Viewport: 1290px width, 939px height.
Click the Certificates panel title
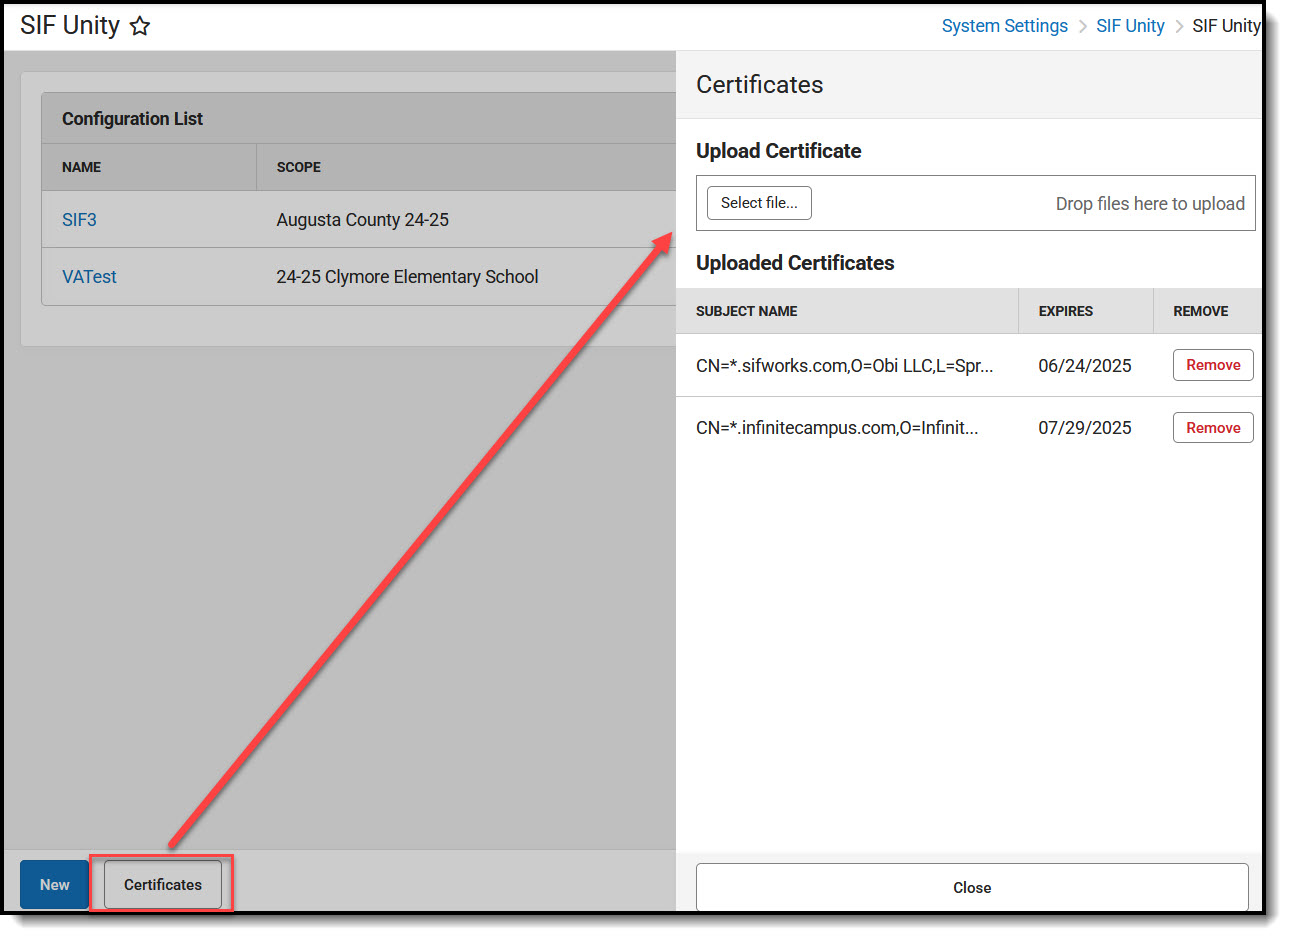point(759,85)
